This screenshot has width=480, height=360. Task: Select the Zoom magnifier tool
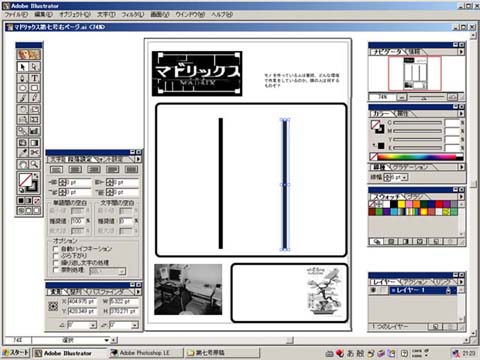[34, 164]
